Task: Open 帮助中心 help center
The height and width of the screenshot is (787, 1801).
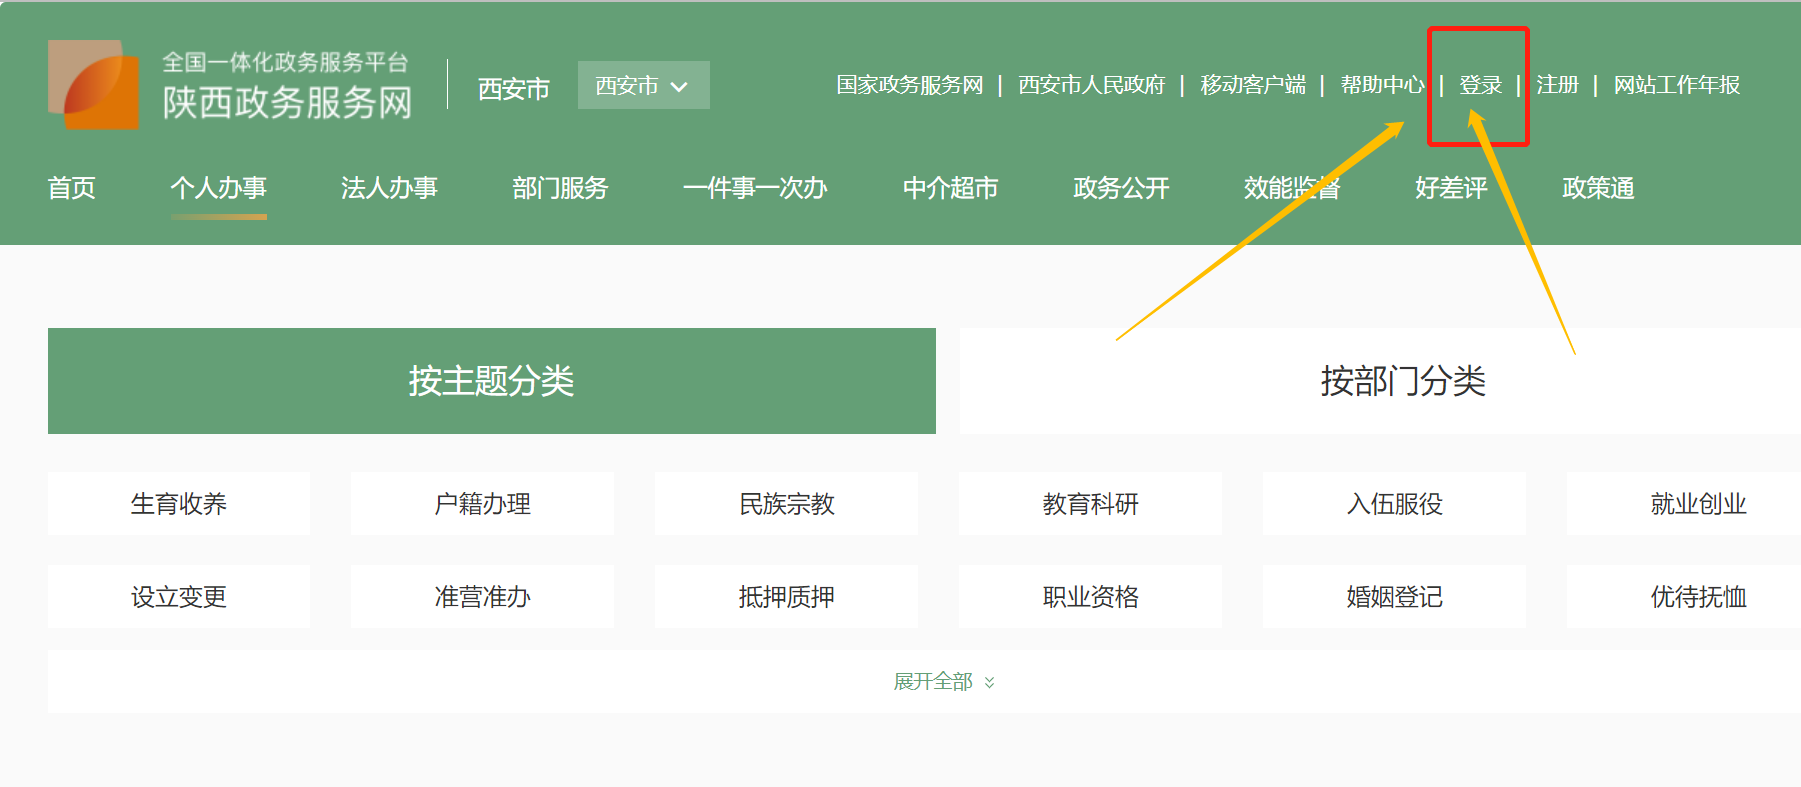Action: tap(1382, 86)
